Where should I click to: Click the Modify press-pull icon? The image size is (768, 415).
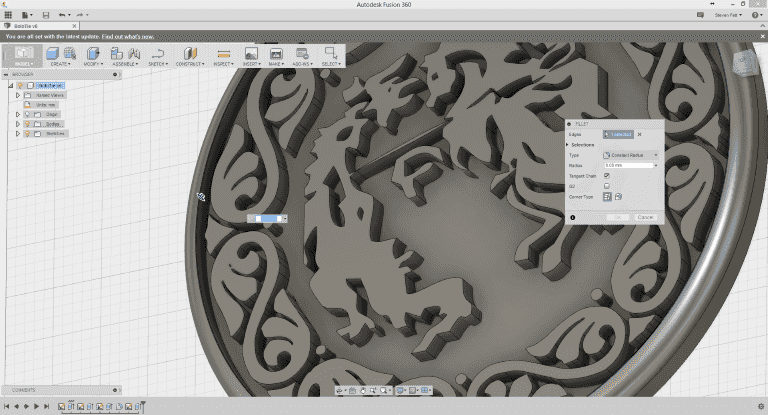click(92, 53)
